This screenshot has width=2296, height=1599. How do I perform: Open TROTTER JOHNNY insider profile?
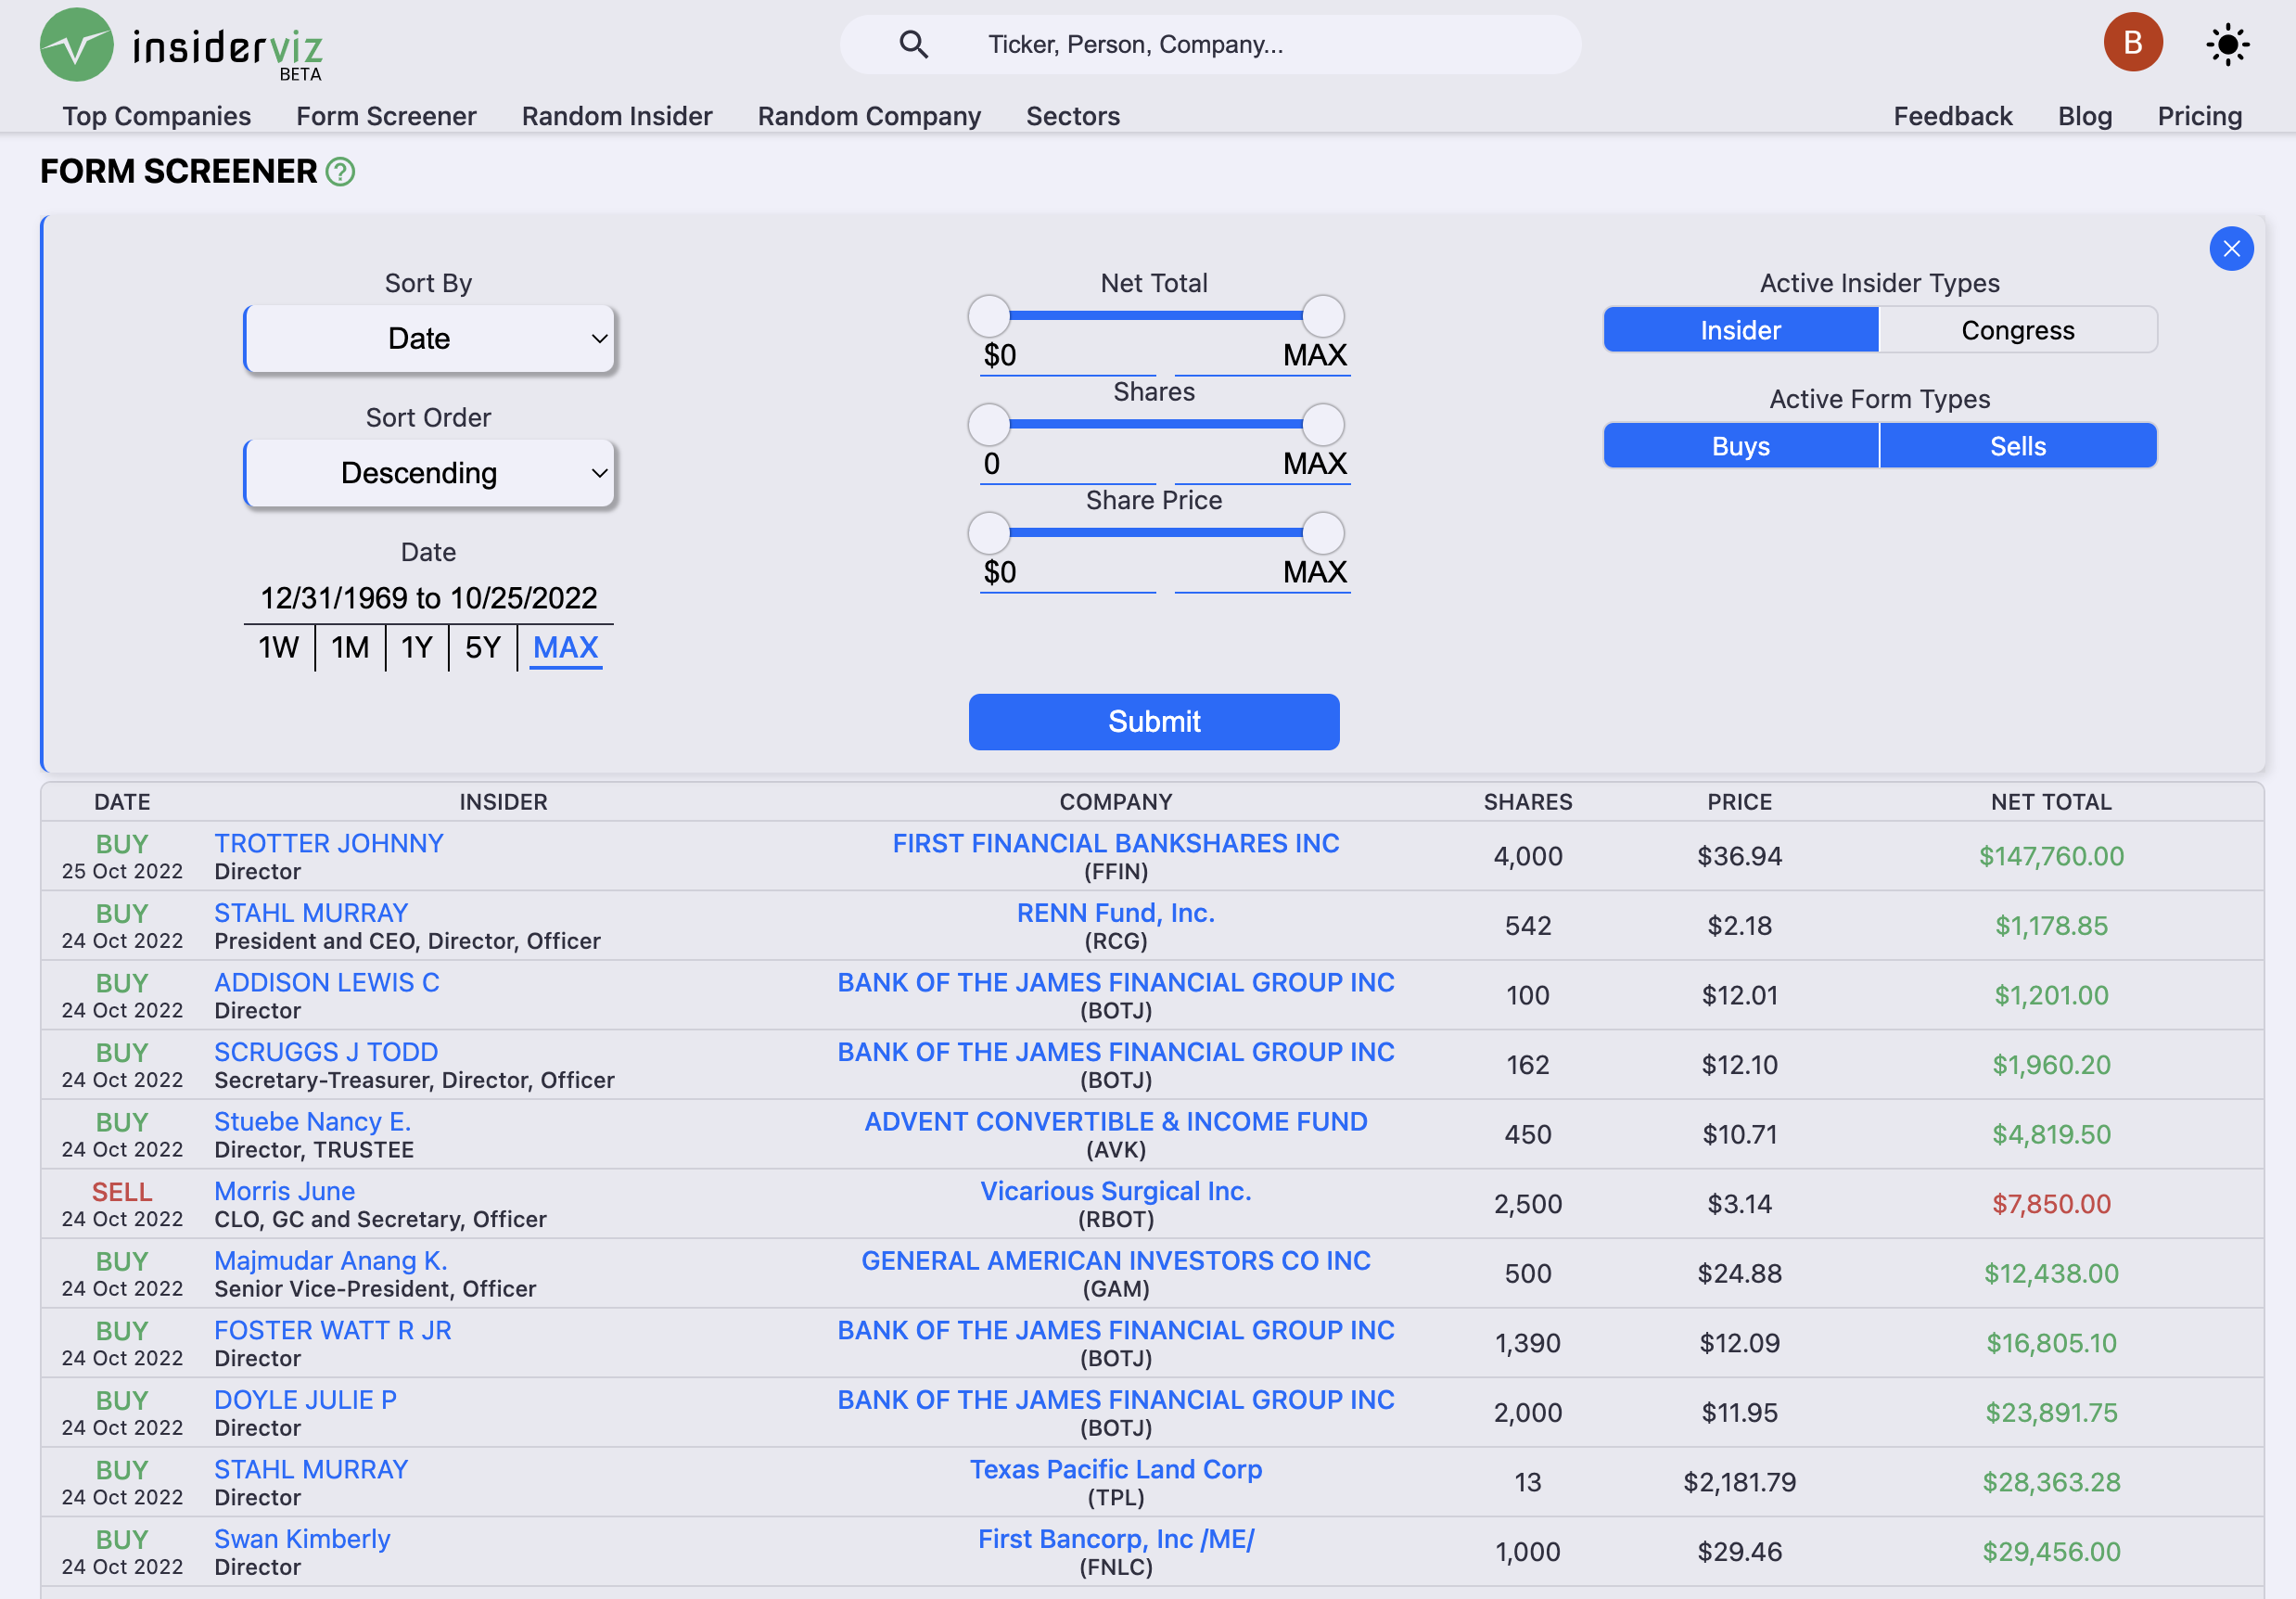(329, 843)
